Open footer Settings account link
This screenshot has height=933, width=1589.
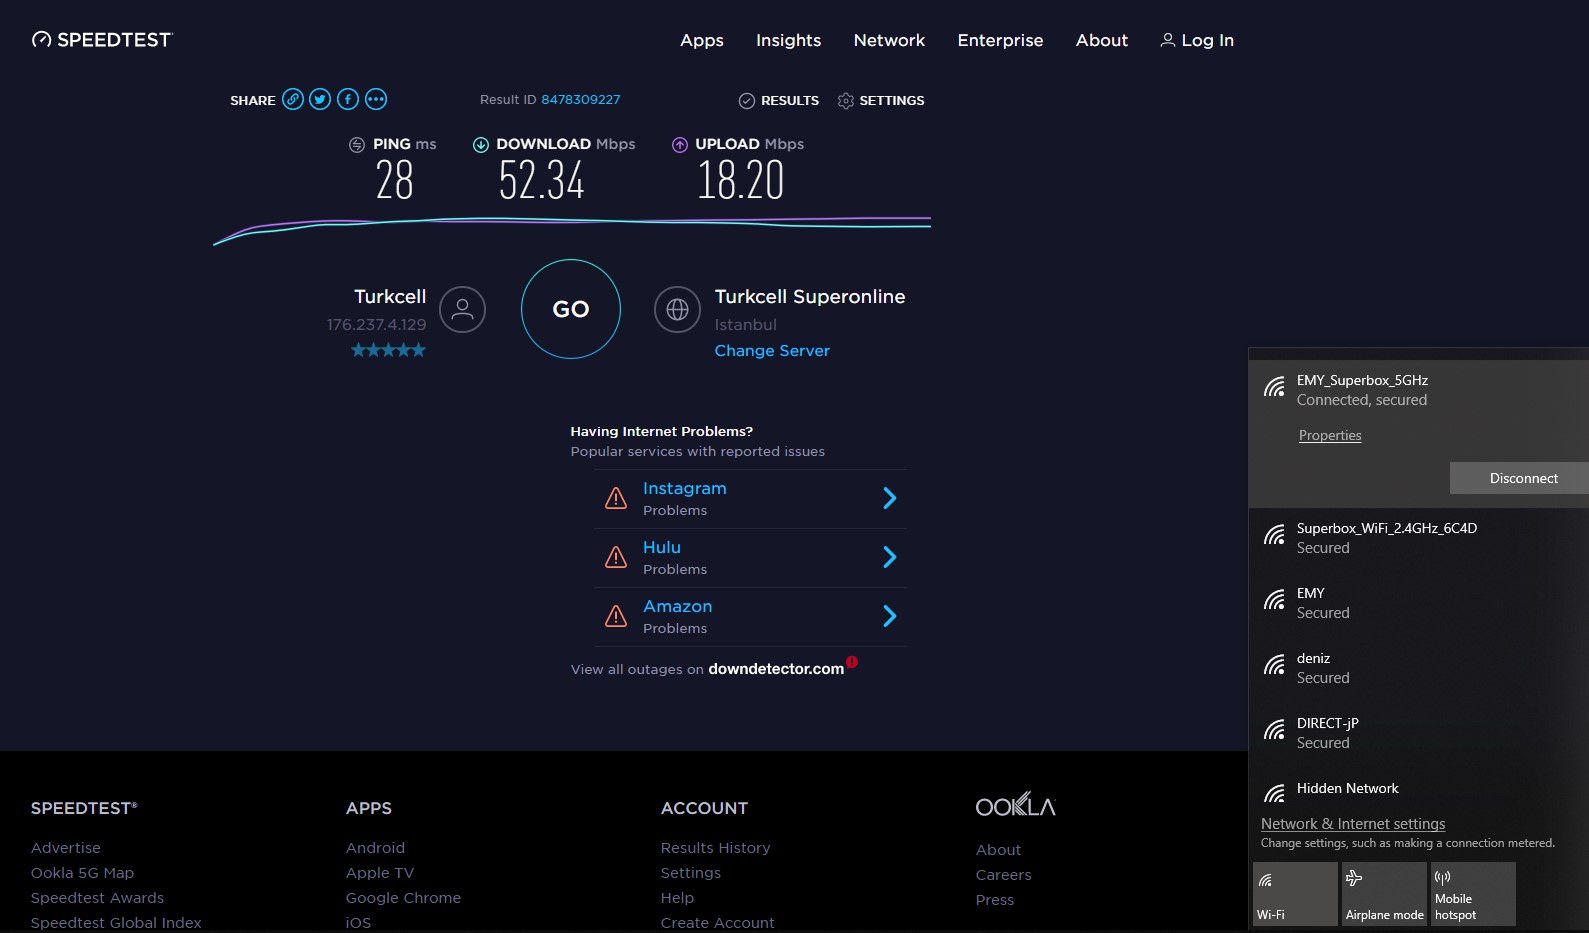pos(690,873)
